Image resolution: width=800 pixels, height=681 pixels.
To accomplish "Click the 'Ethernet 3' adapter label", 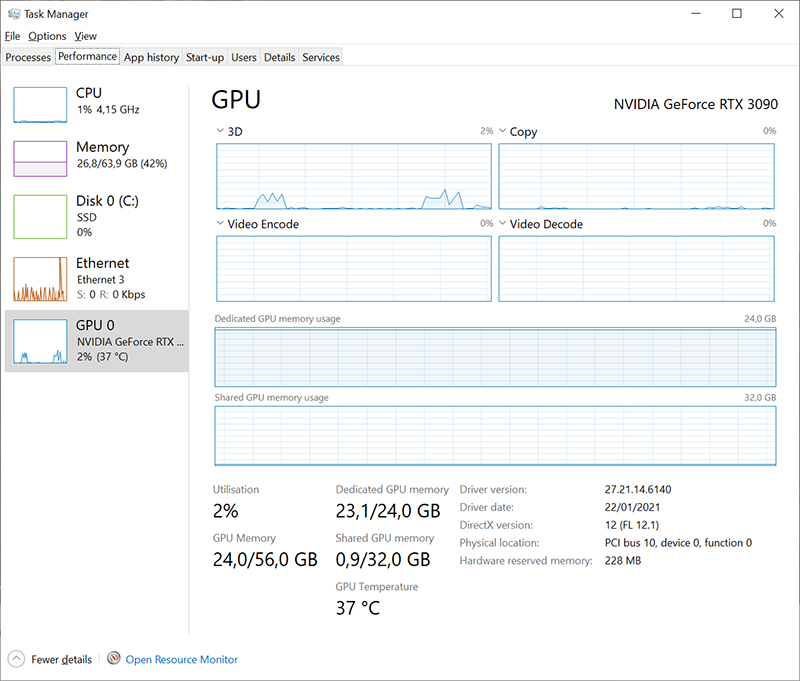I will pos(101,280).
